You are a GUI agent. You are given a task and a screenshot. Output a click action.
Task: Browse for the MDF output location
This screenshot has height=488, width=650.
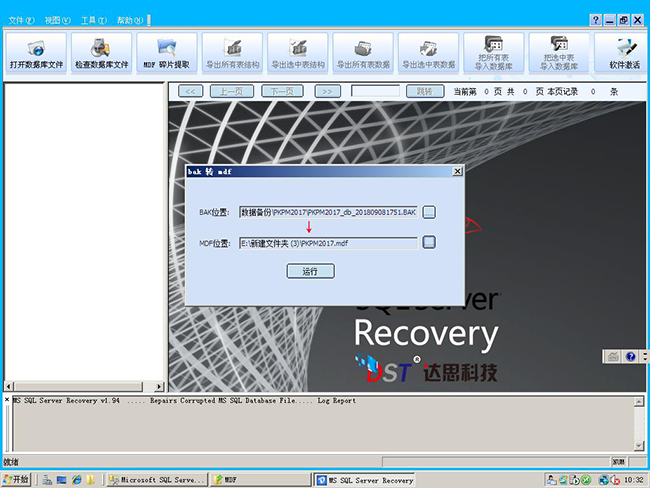click(x=429, y=242)
